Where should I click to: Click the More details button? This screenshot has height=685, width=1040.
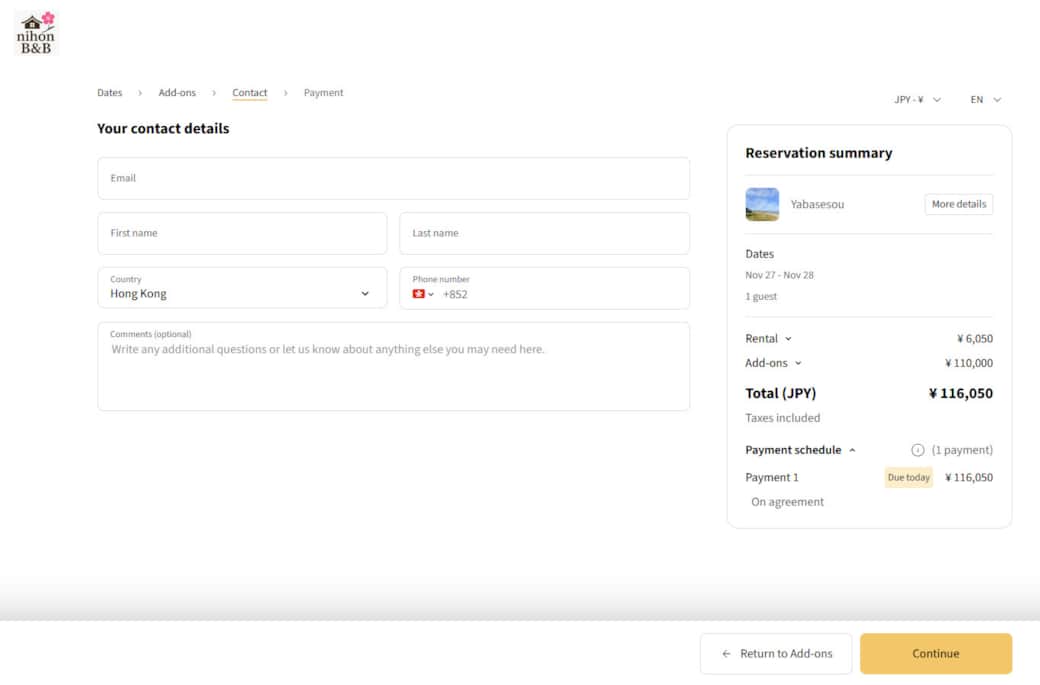pos(958,204)
